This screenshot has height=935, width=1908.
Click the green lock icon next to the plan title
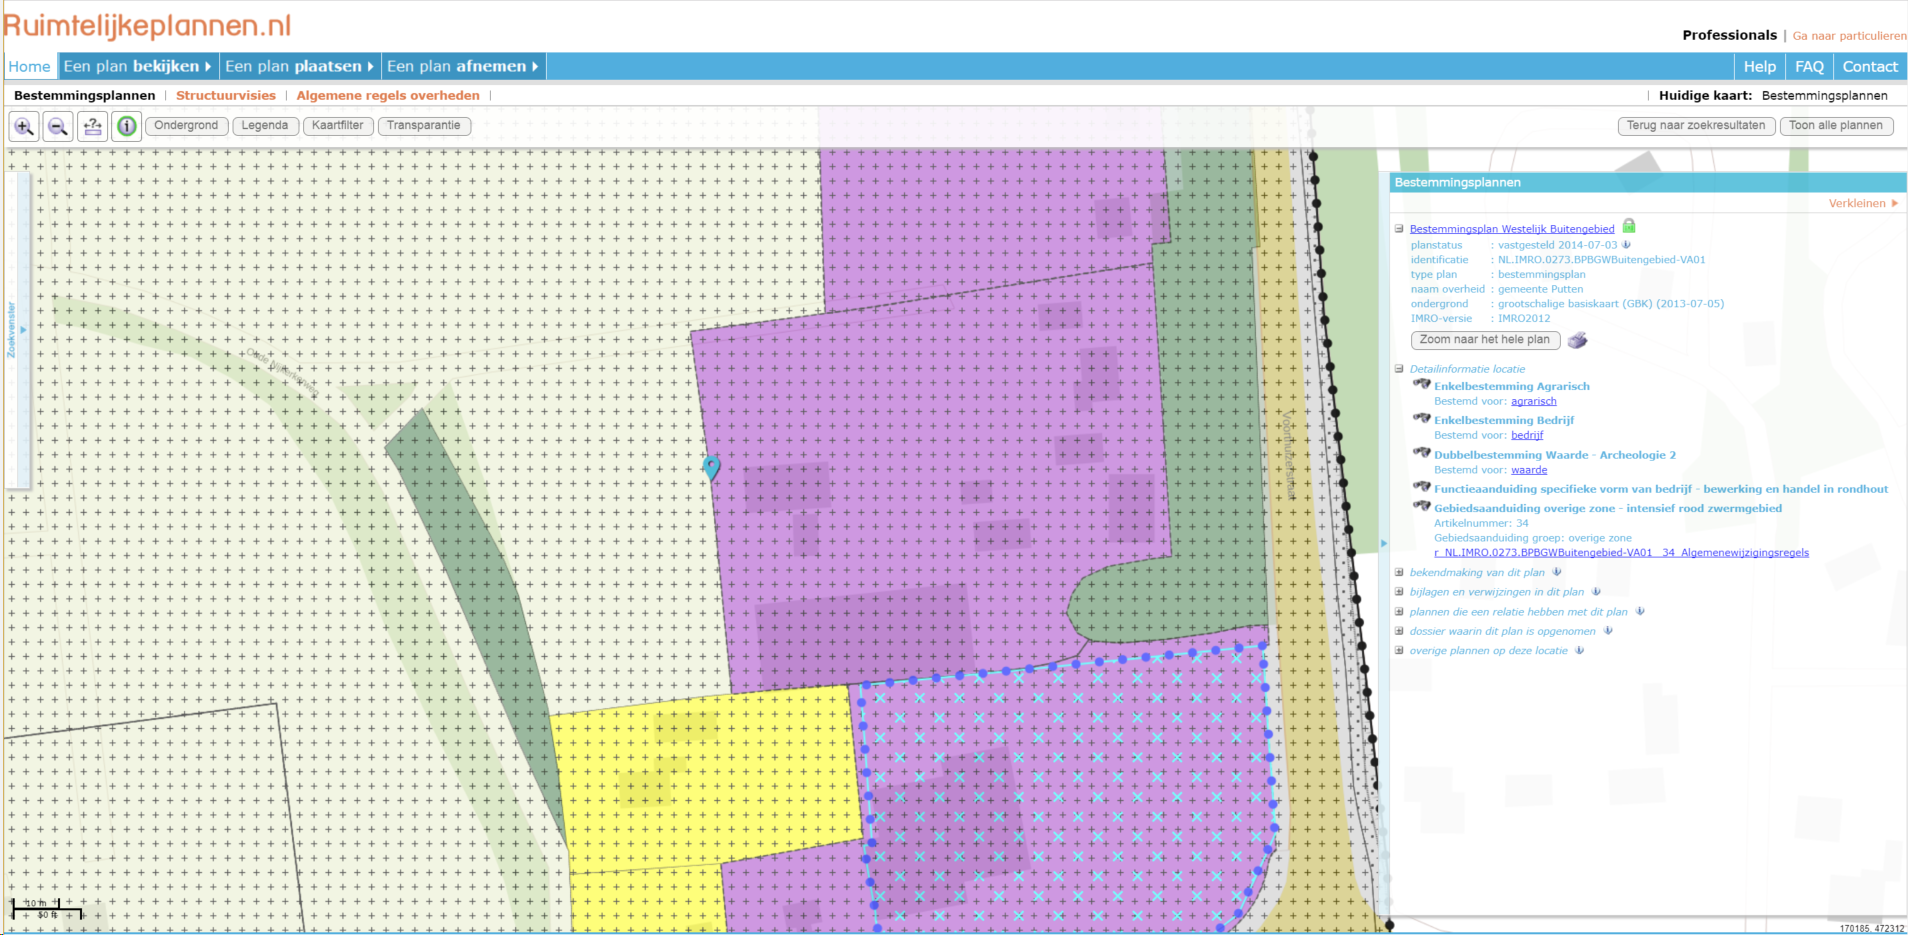1631,226
